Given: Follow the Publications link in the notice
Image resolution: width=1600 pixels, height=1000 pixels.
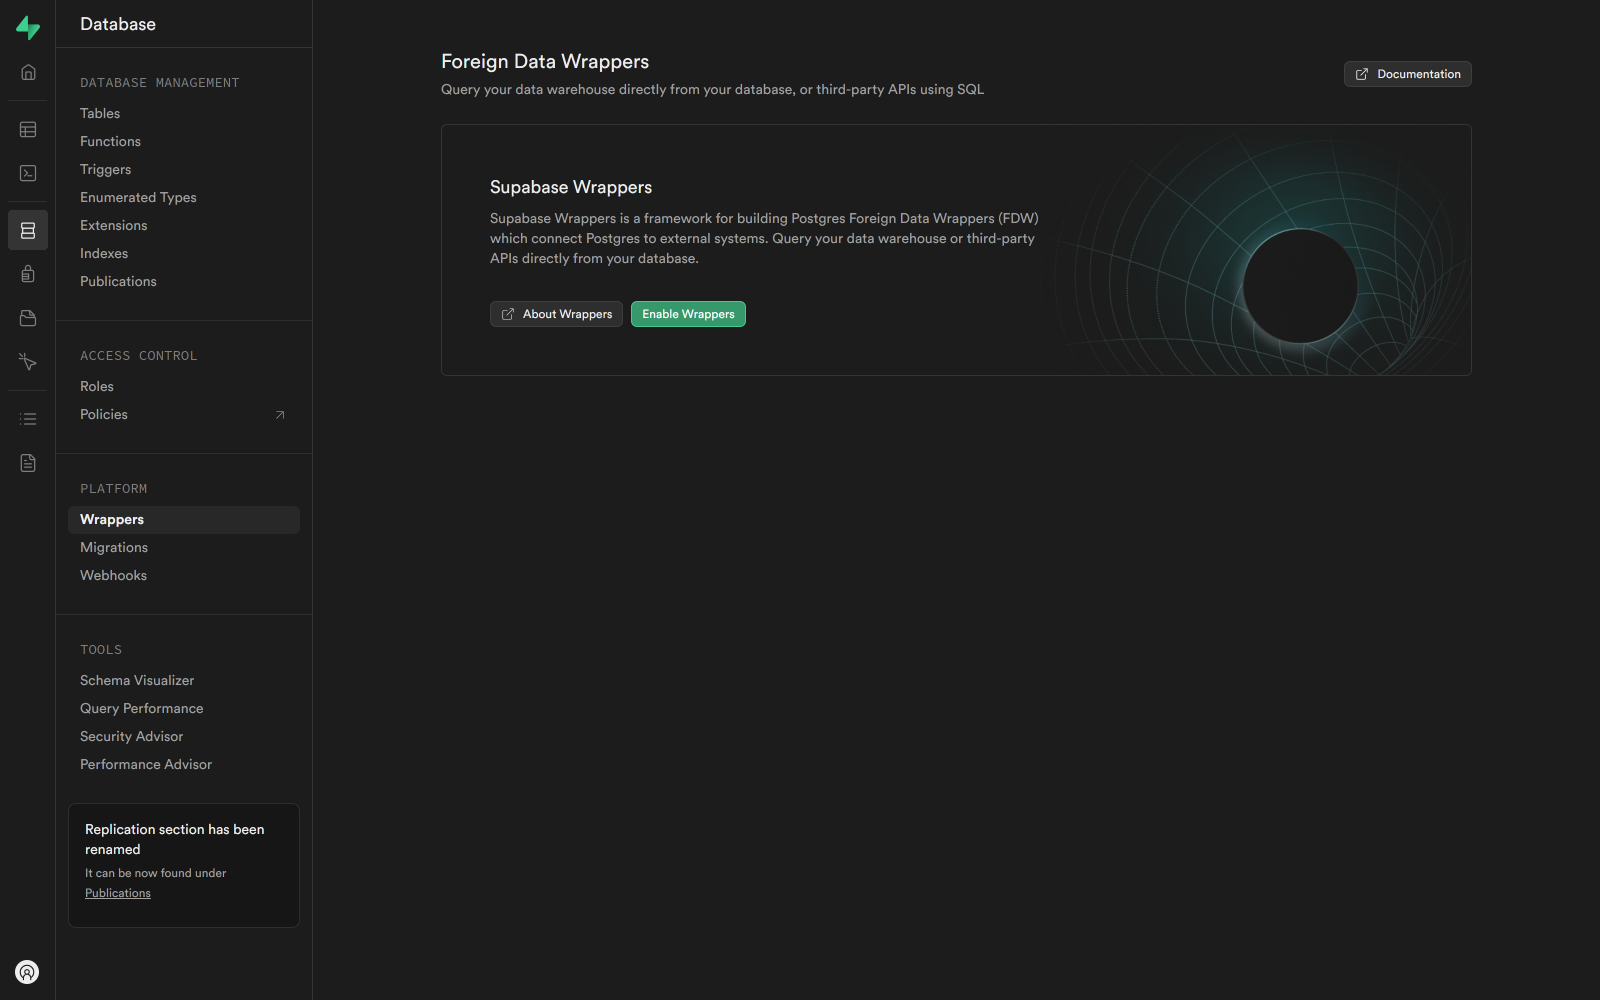Looking at the screenshot, I should 118,893.
